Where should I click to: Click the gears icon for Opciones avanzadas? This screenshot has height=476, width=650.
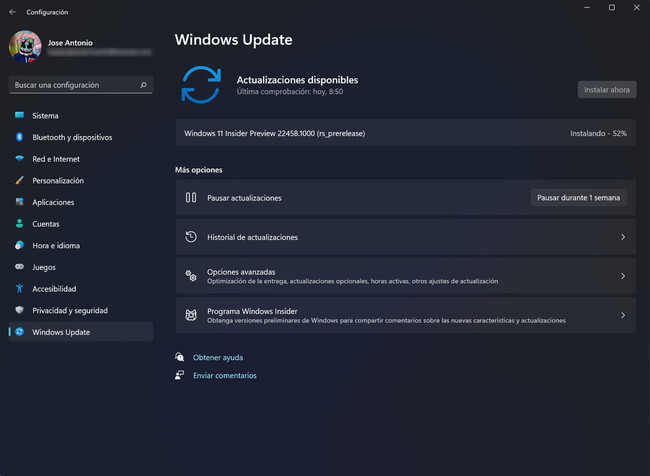191,276
